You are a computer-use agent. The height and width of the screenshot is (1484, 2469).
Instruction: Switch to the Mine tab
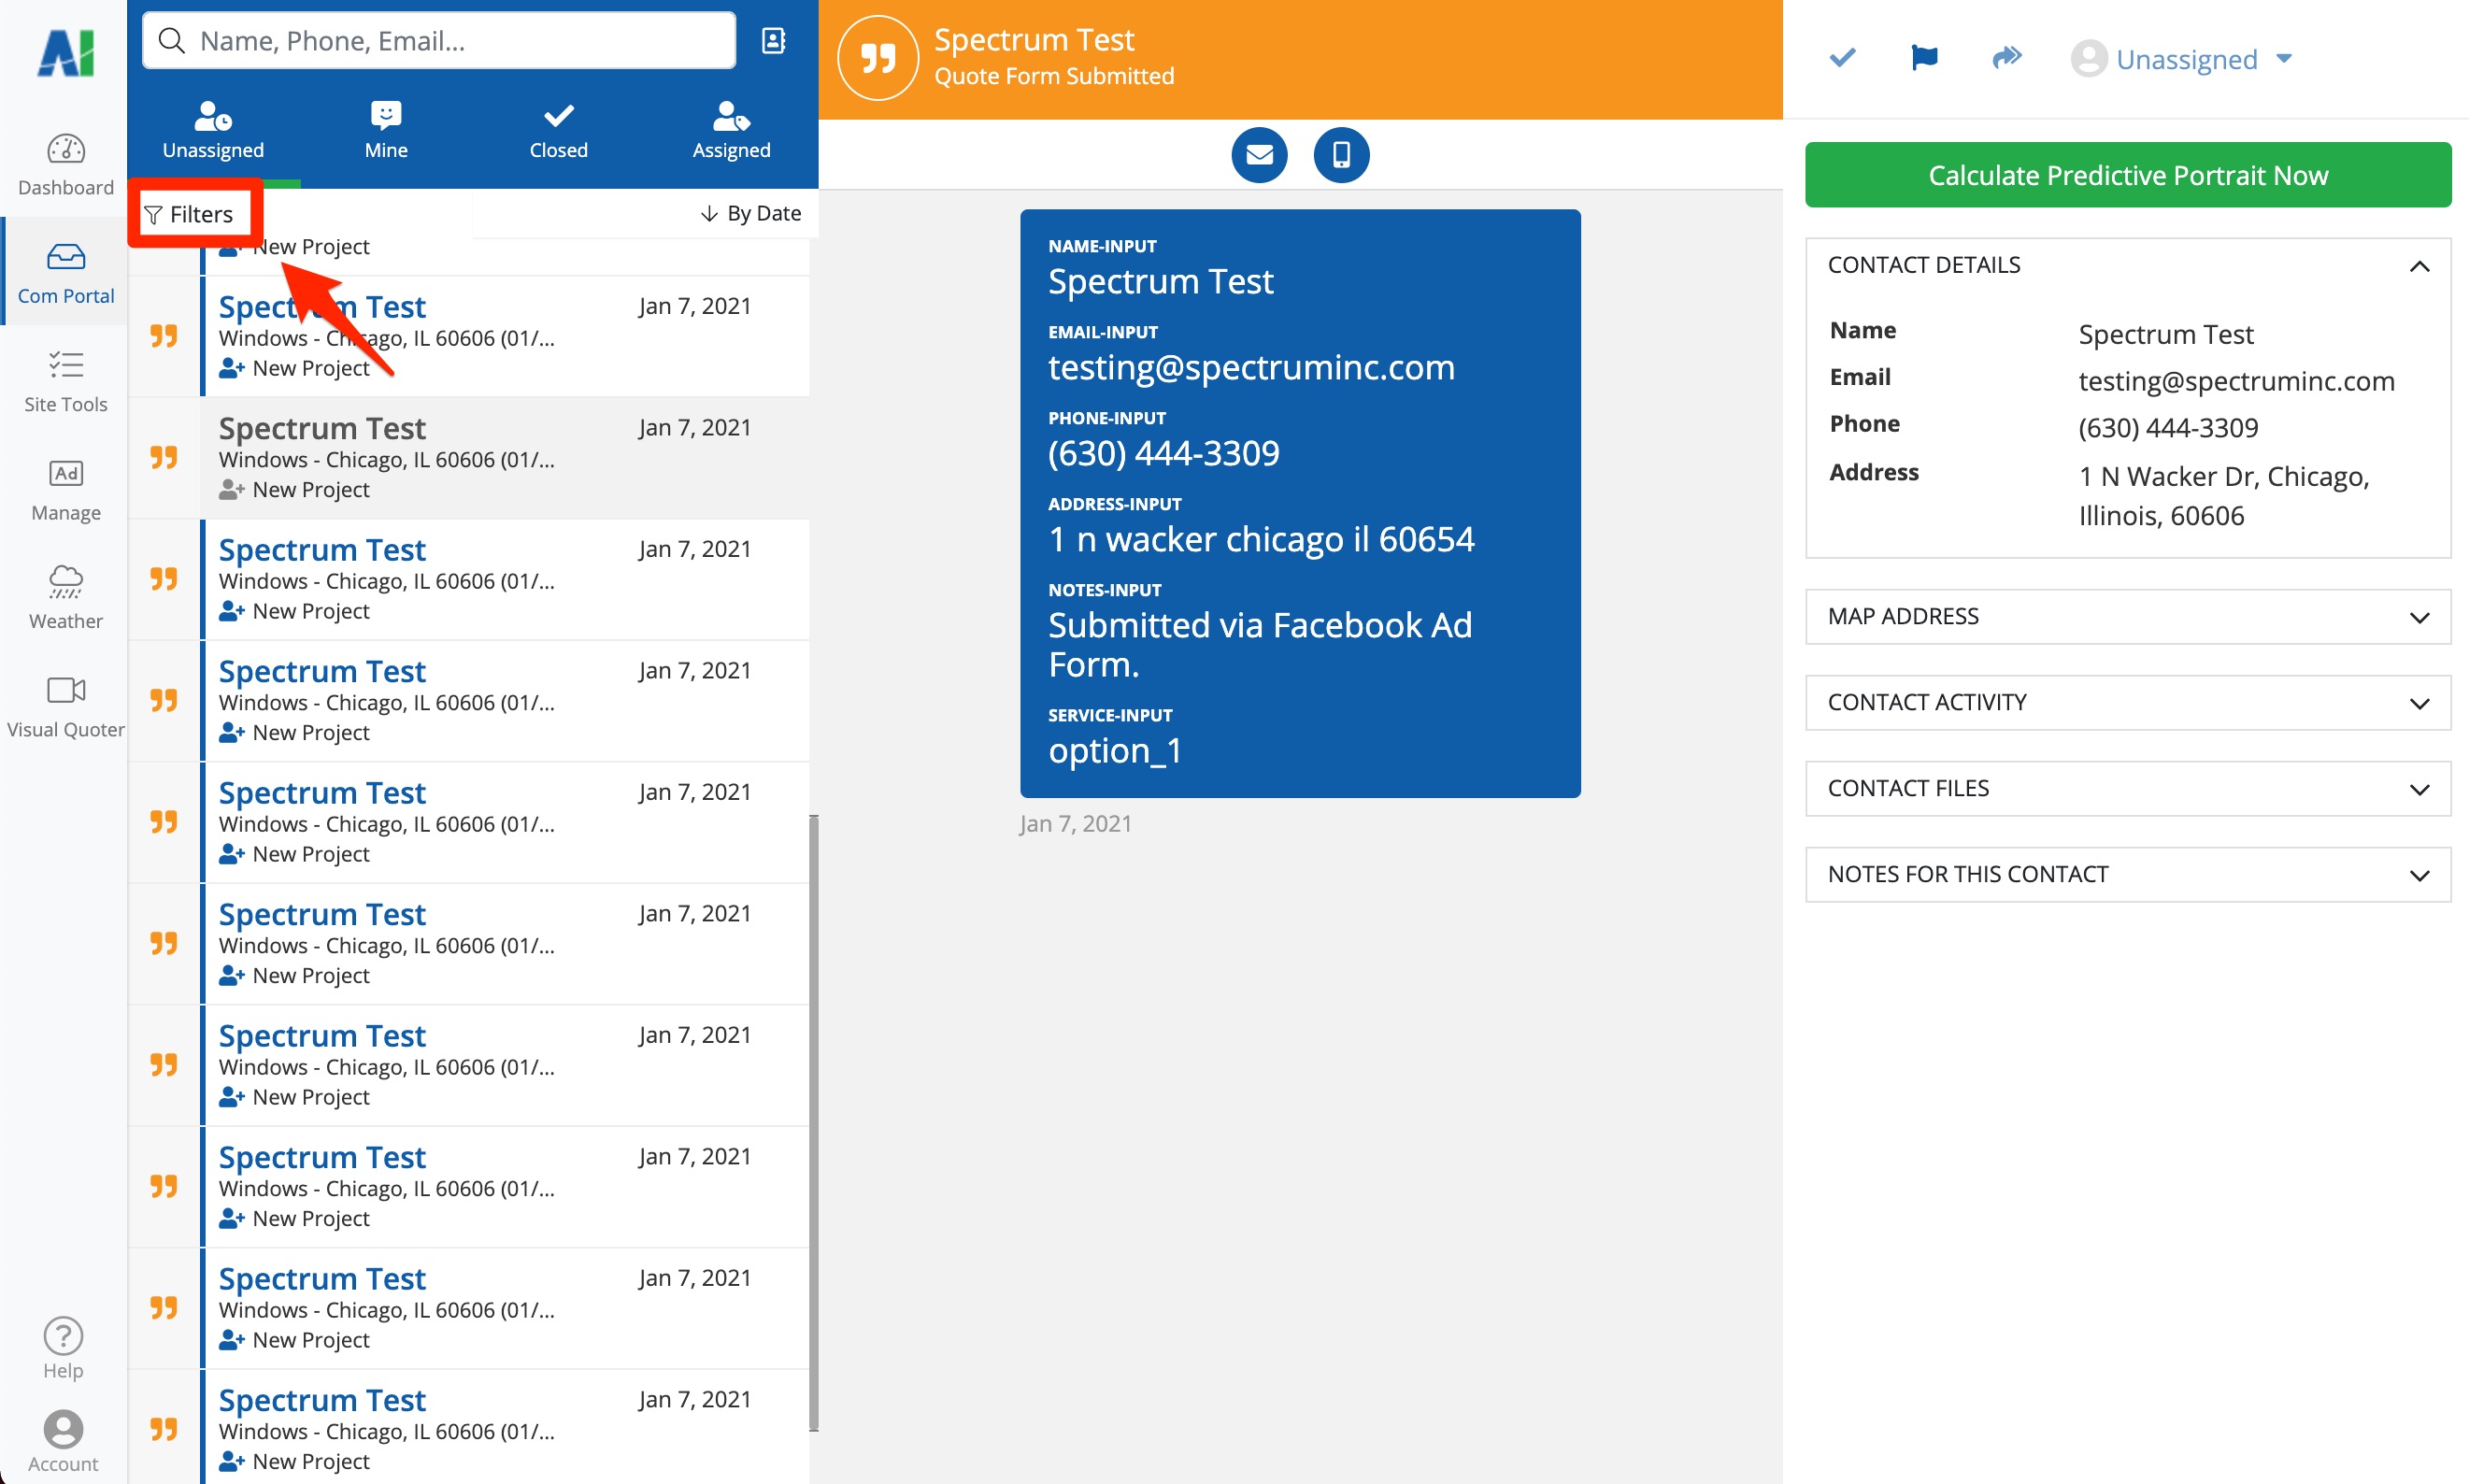pos(385,130)
